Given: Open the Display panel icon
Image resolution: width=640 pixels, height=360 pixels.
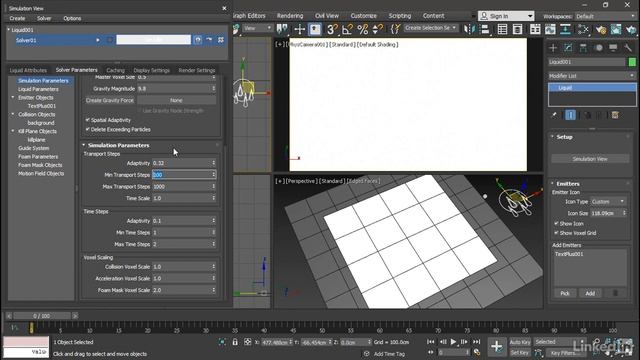Looking at the screenshot, I should pyautogui.click(x=613, y=48).
